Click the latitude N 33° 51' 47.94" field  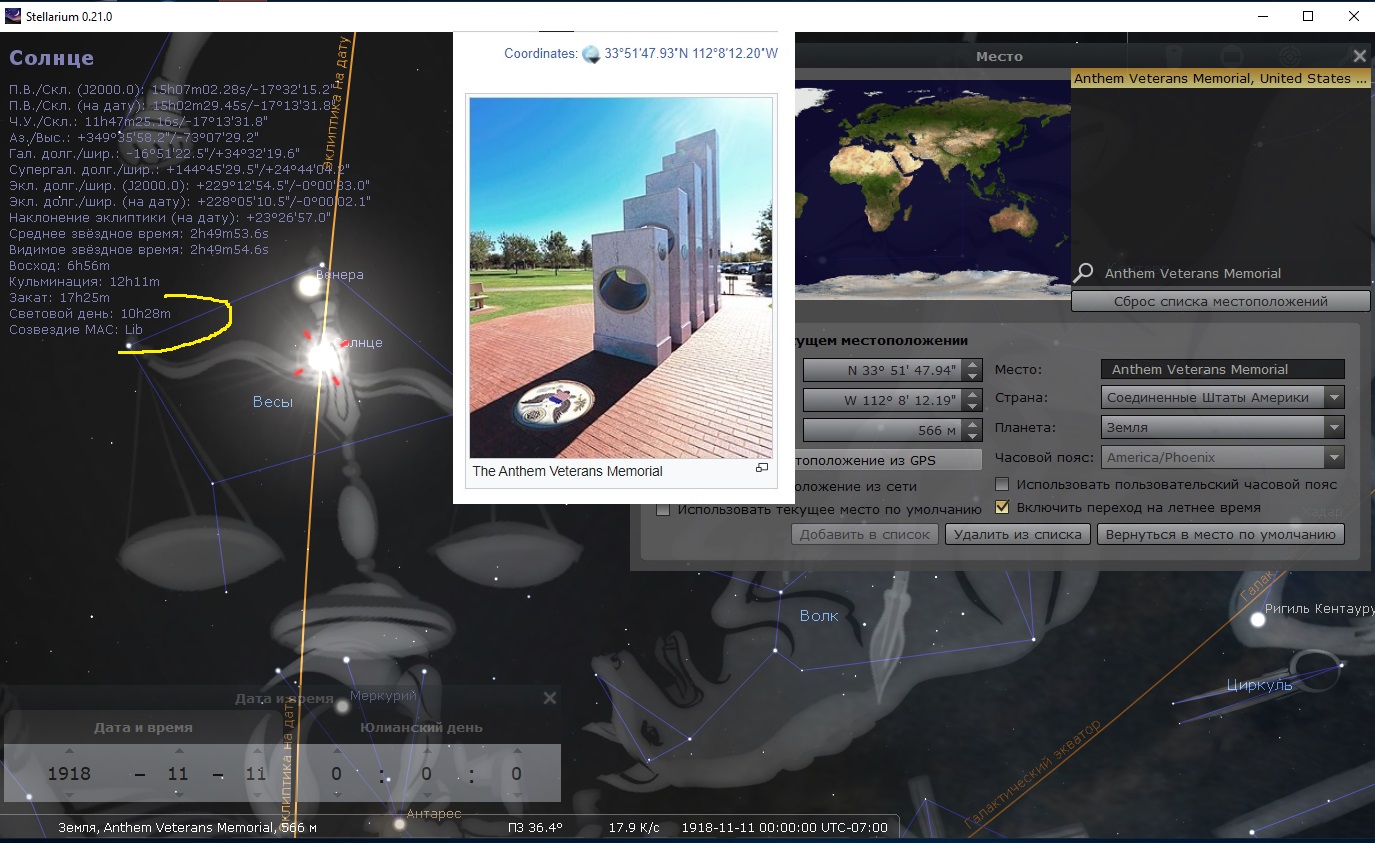tap(884, 370)
